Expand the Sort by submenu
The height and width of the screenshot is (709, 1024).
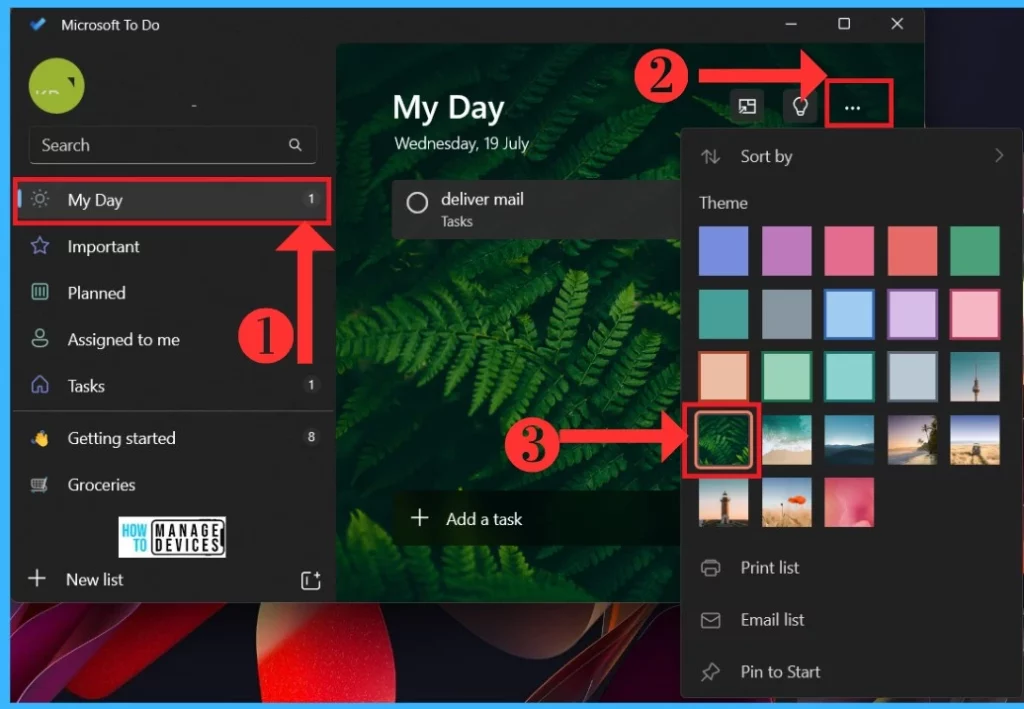pyautogui.click(x=851, y=157)
